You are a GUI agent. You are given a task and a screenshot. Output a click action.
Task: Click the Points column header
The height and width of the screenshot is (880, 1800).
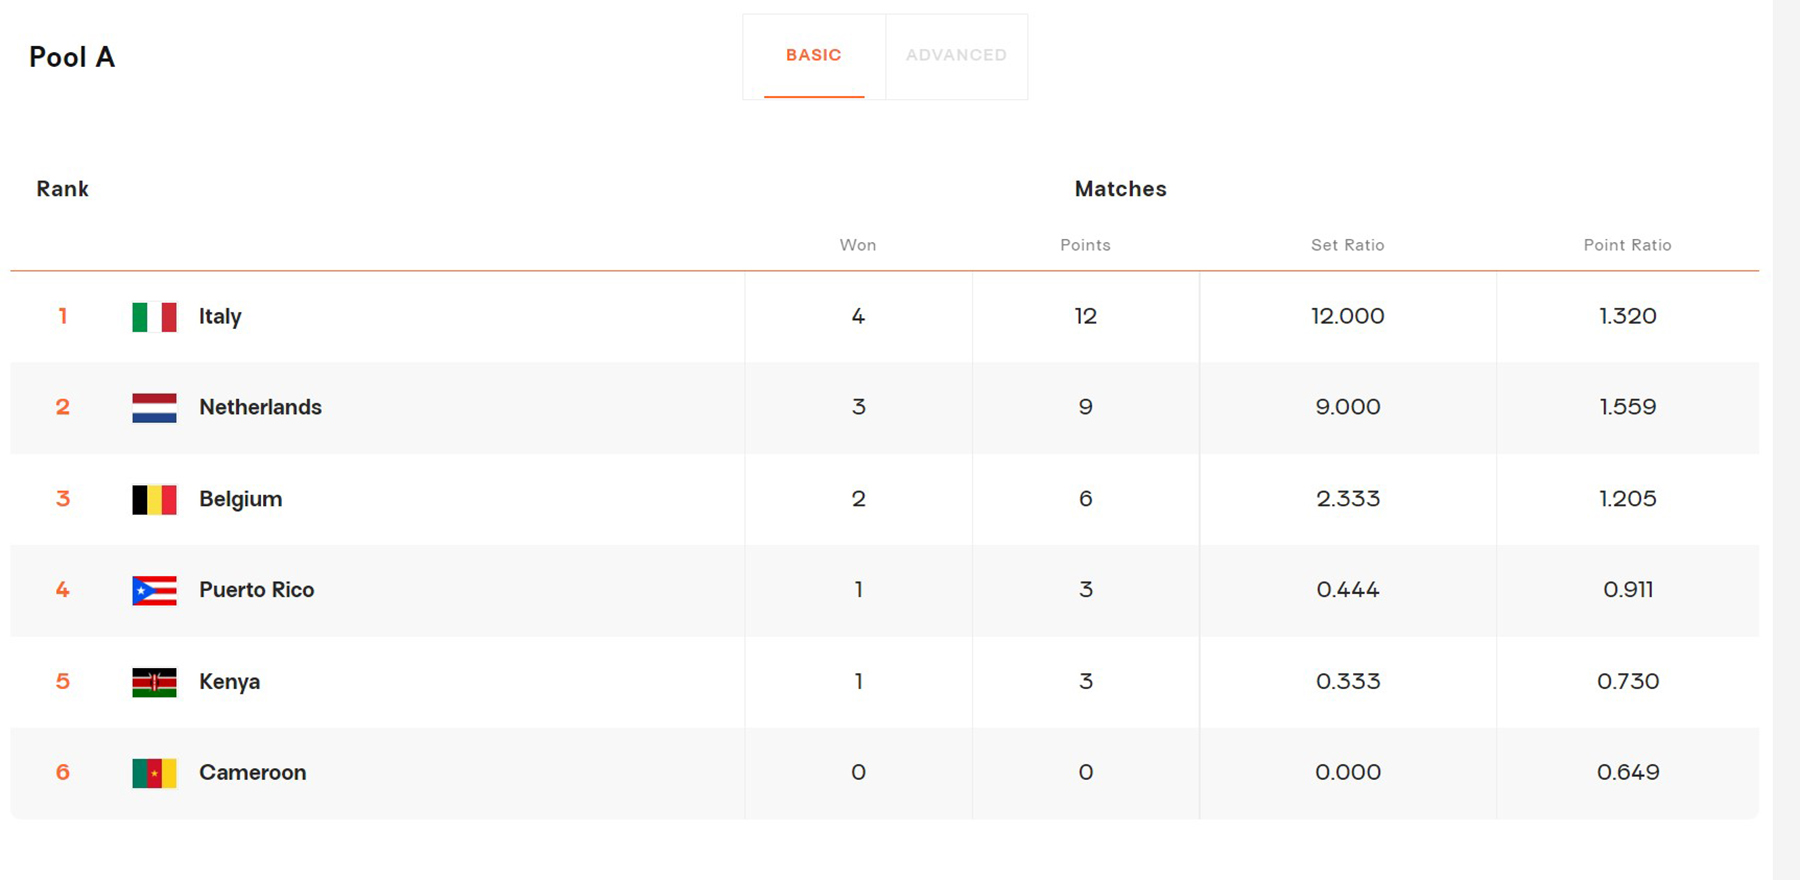pyautogui.click(x=1085, y=245)
